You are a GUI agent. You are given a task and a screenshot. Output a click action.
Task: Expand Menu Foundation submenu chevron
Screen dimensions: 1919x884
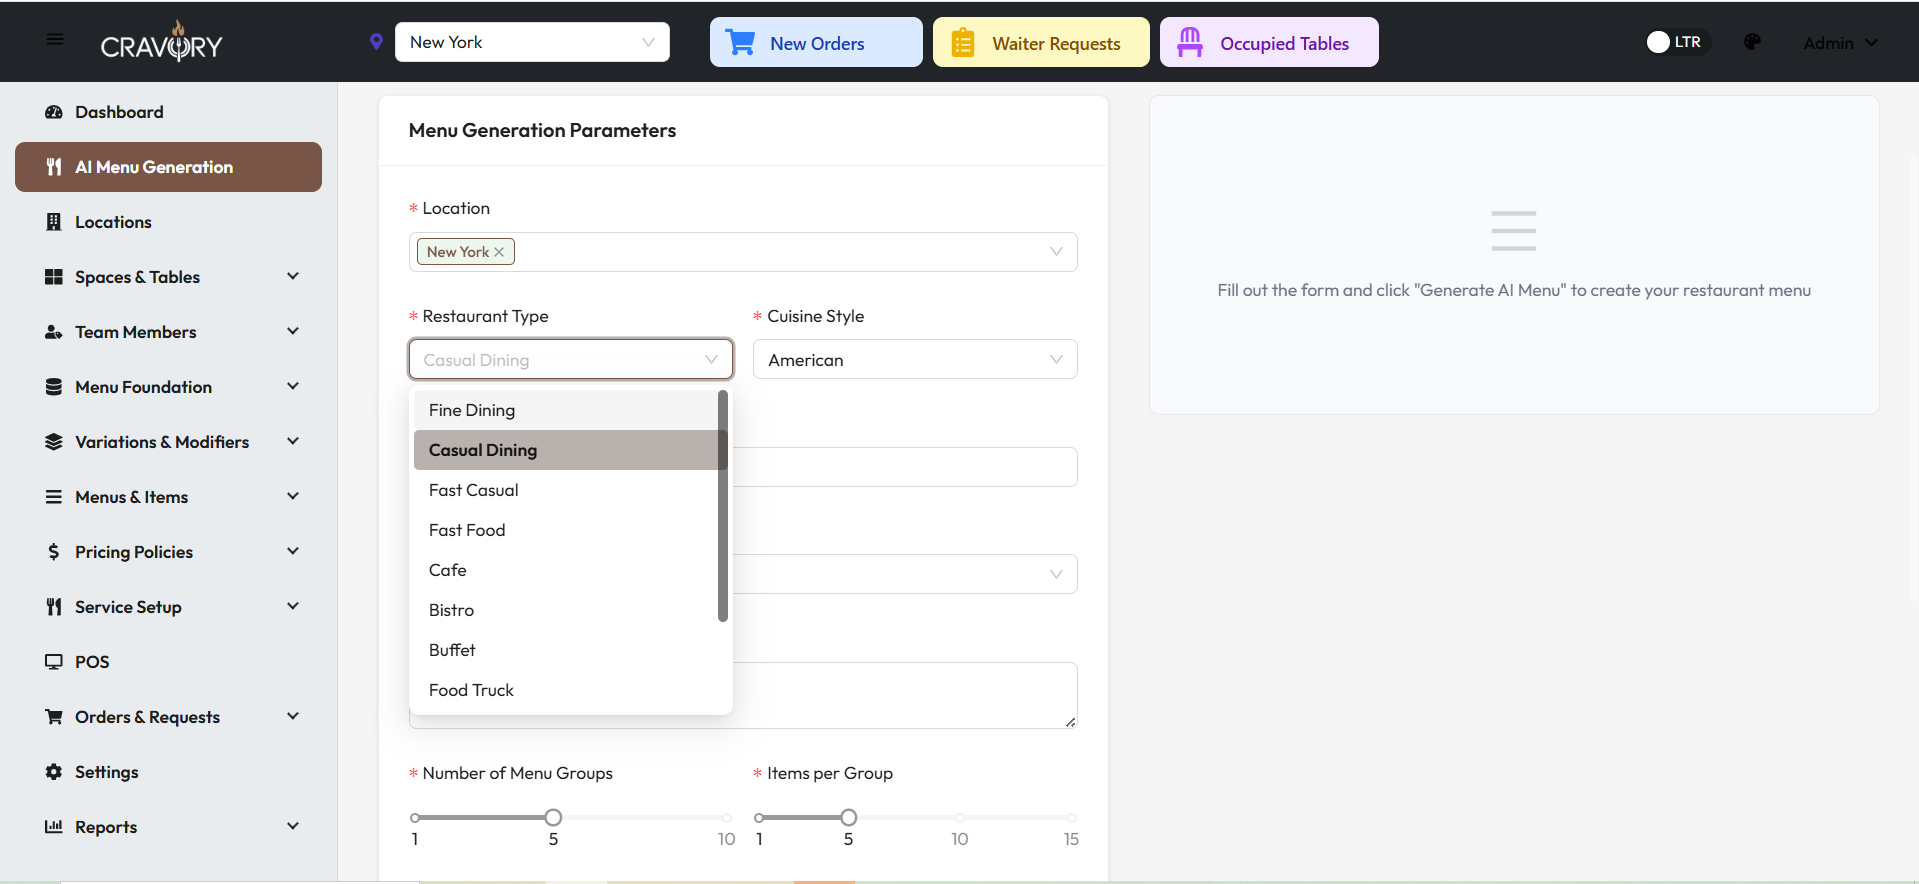tap(293, 386)
